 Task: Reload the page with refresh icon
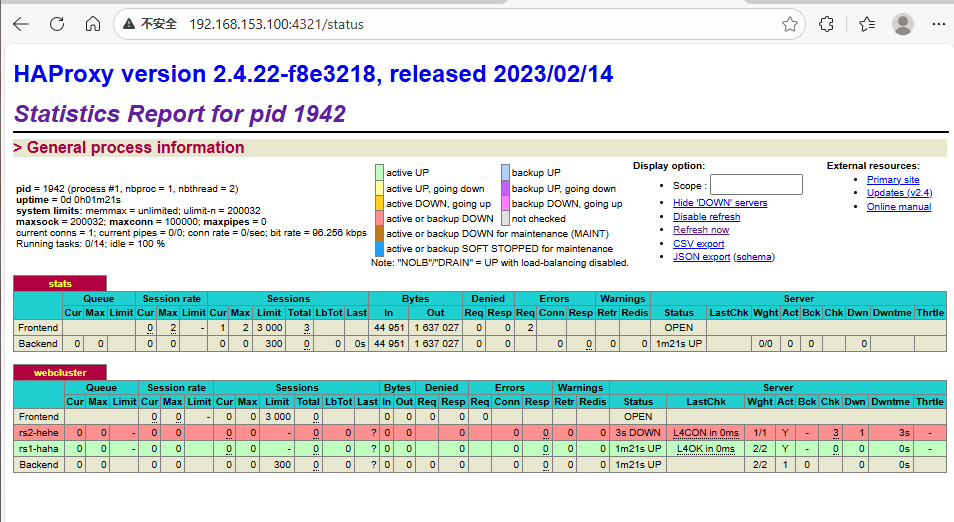57,24
